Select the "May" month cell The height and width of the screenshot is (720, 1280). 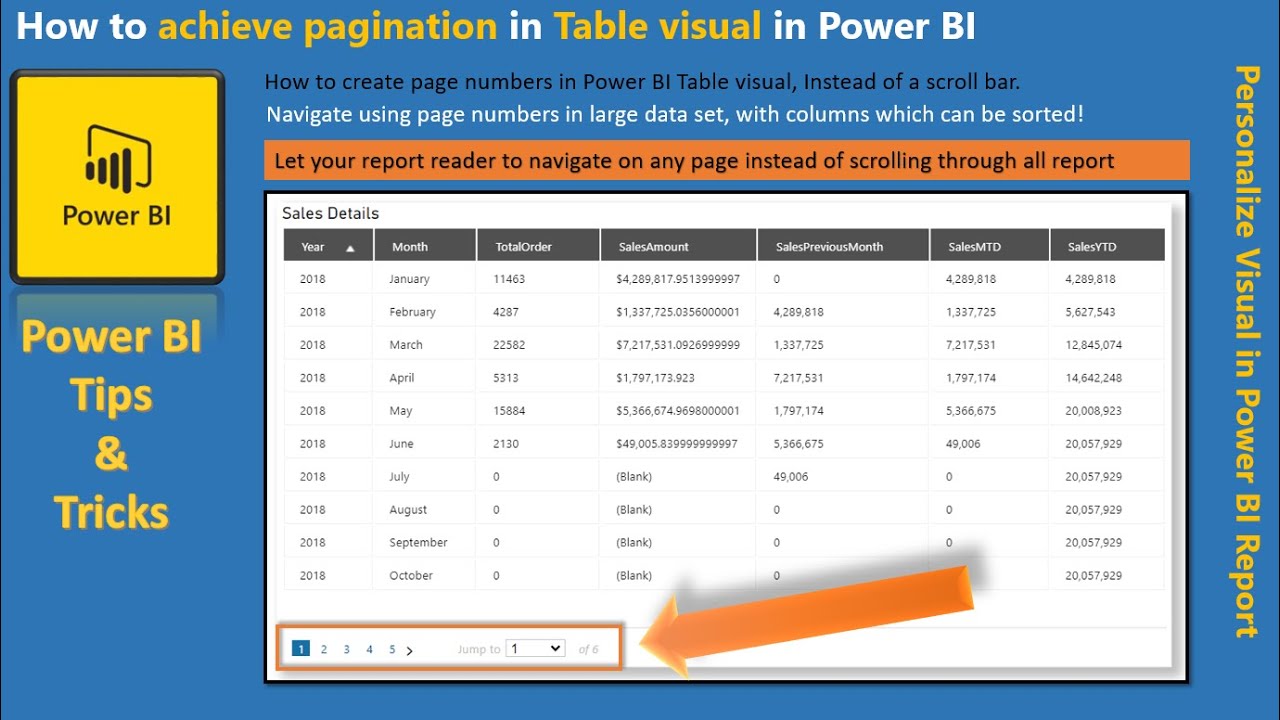point(400,411)
